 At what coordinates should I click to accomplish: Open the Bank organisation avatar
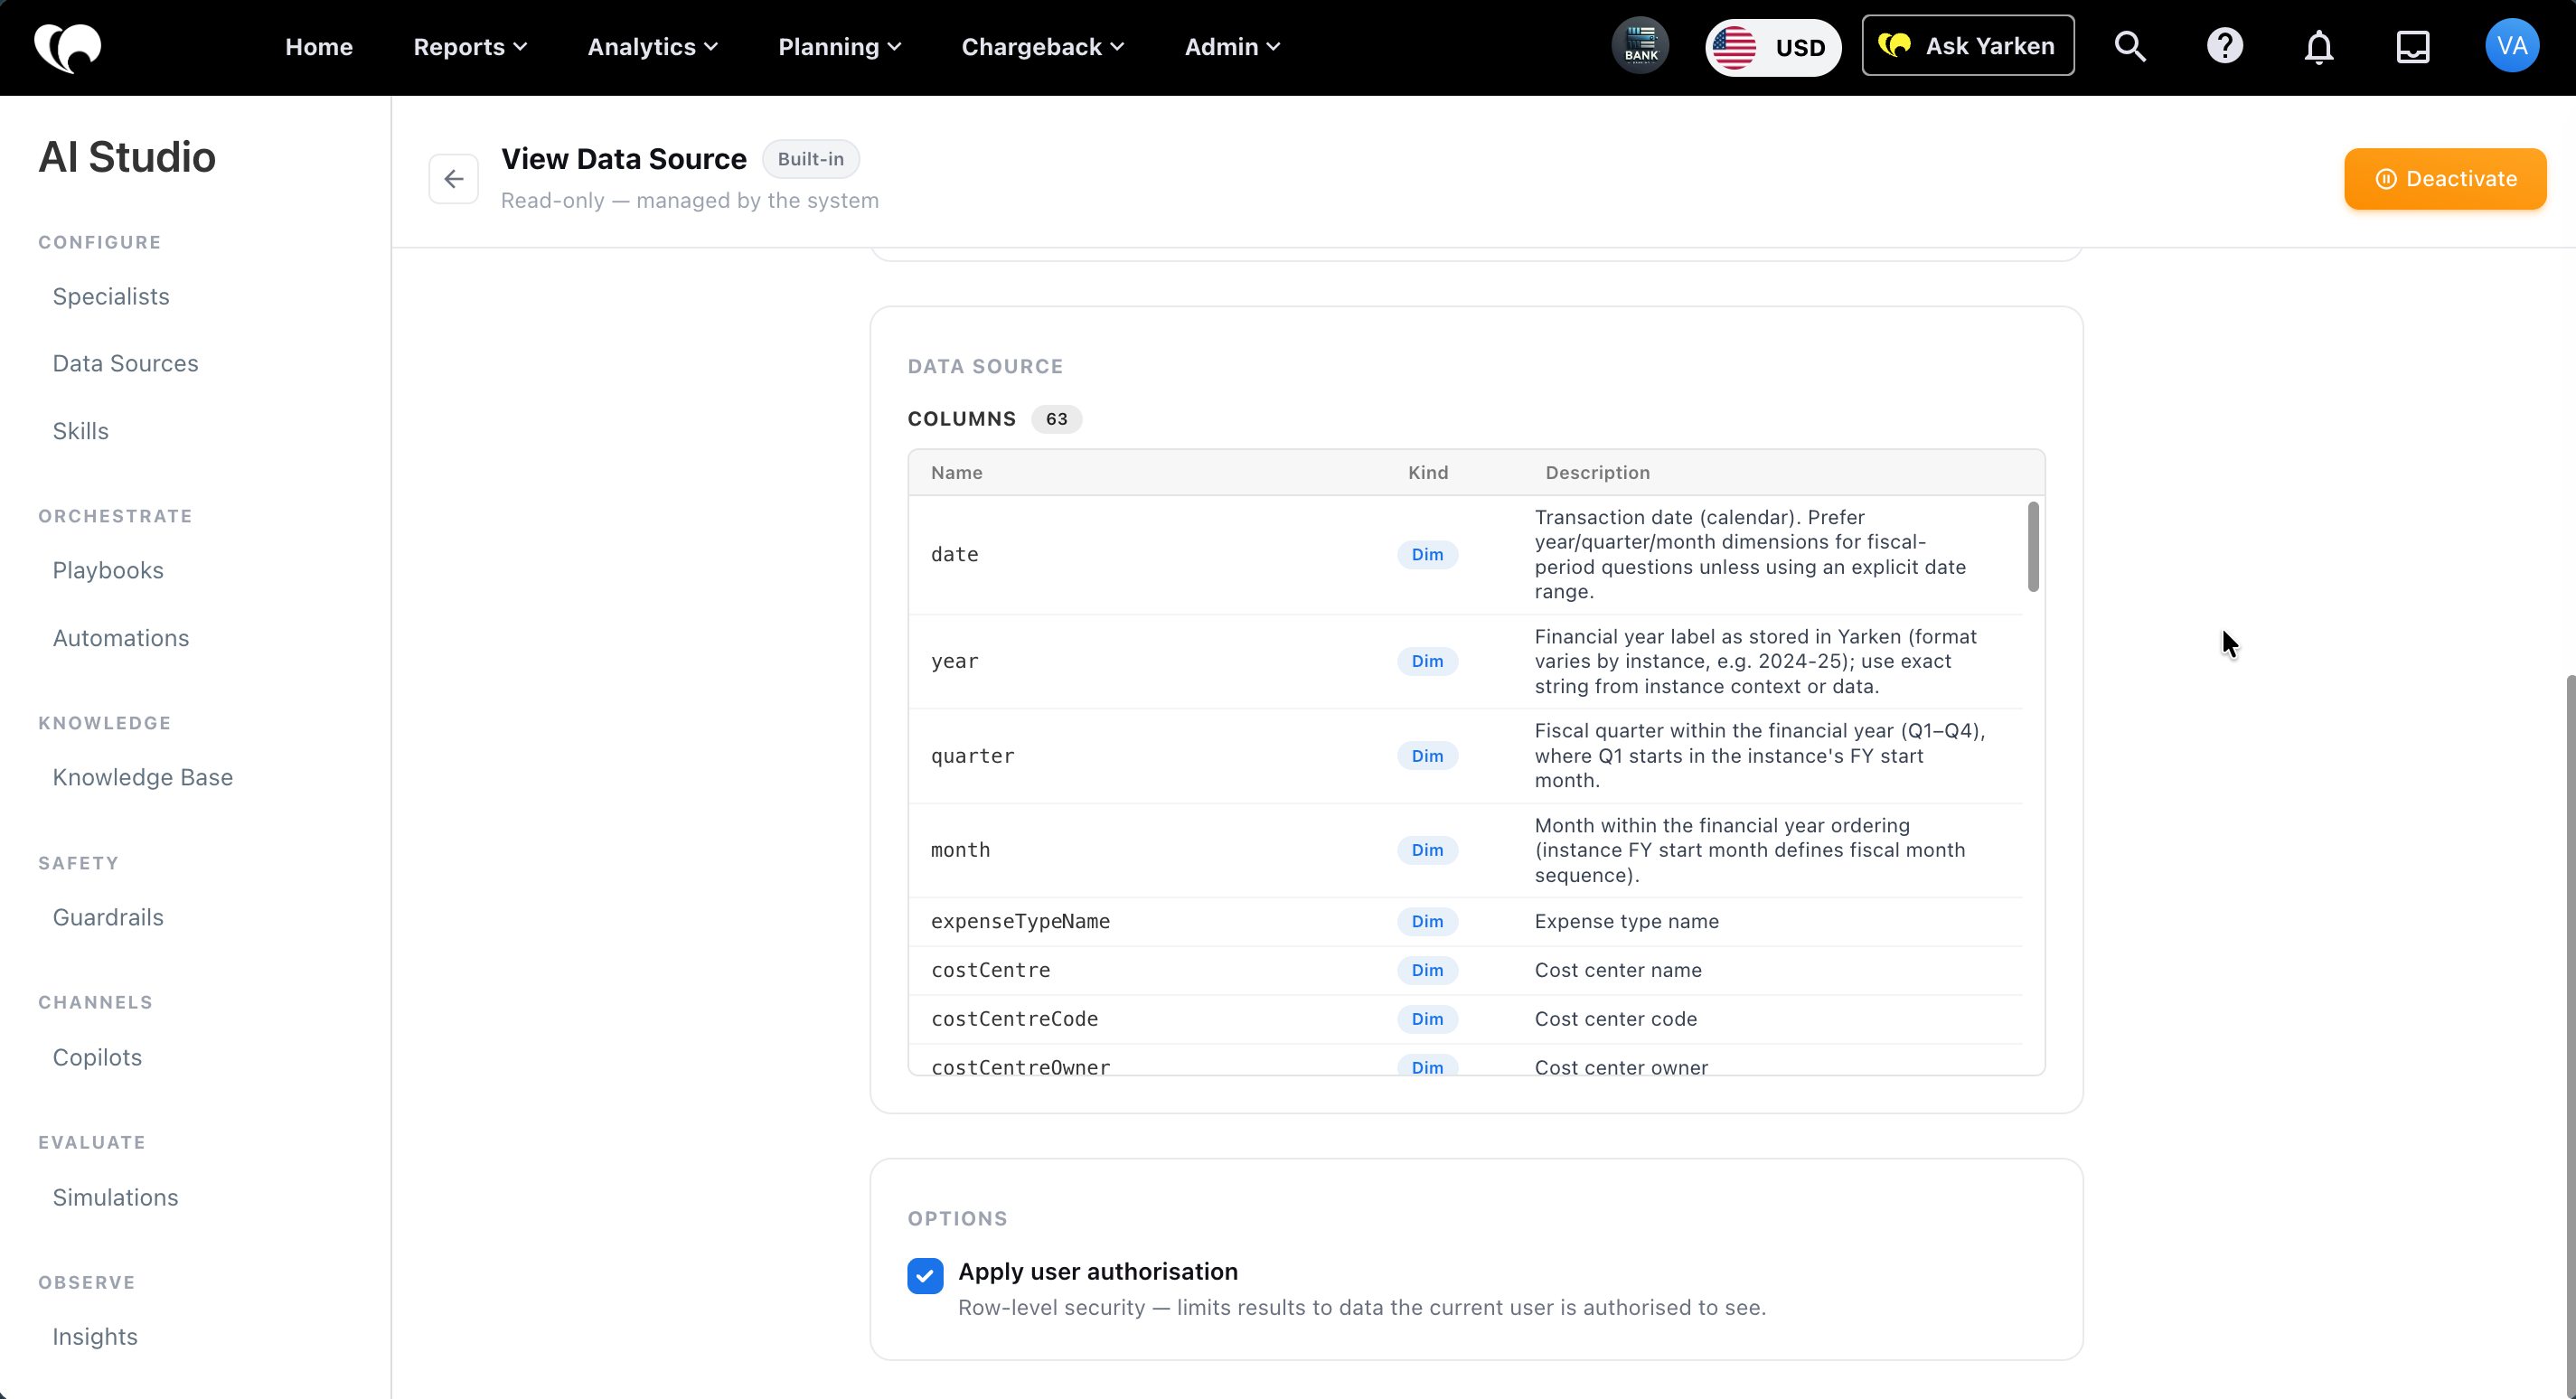click(1640, 46)
